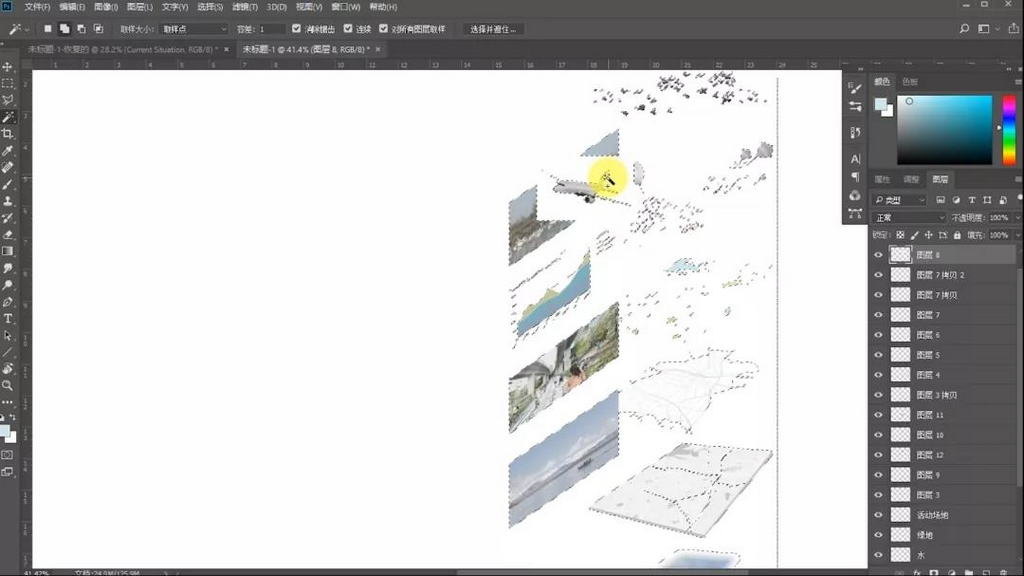Viewport: 1024px width, 576px height.
Task: Expand the layer filter 类型 dropdown
Action: (900, 200)
